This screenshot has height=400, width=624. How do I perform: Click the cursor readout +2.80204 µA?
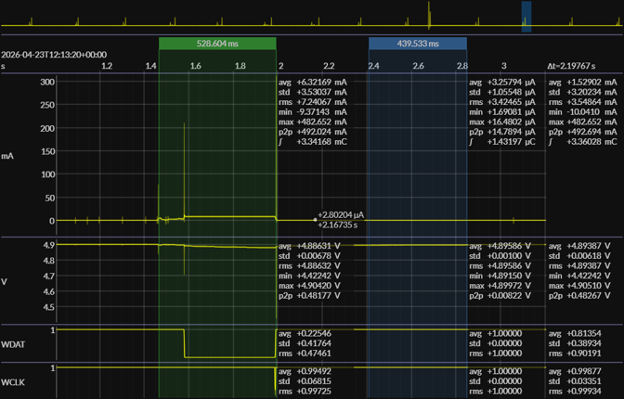pyautogui.click(x=341, y=215)
